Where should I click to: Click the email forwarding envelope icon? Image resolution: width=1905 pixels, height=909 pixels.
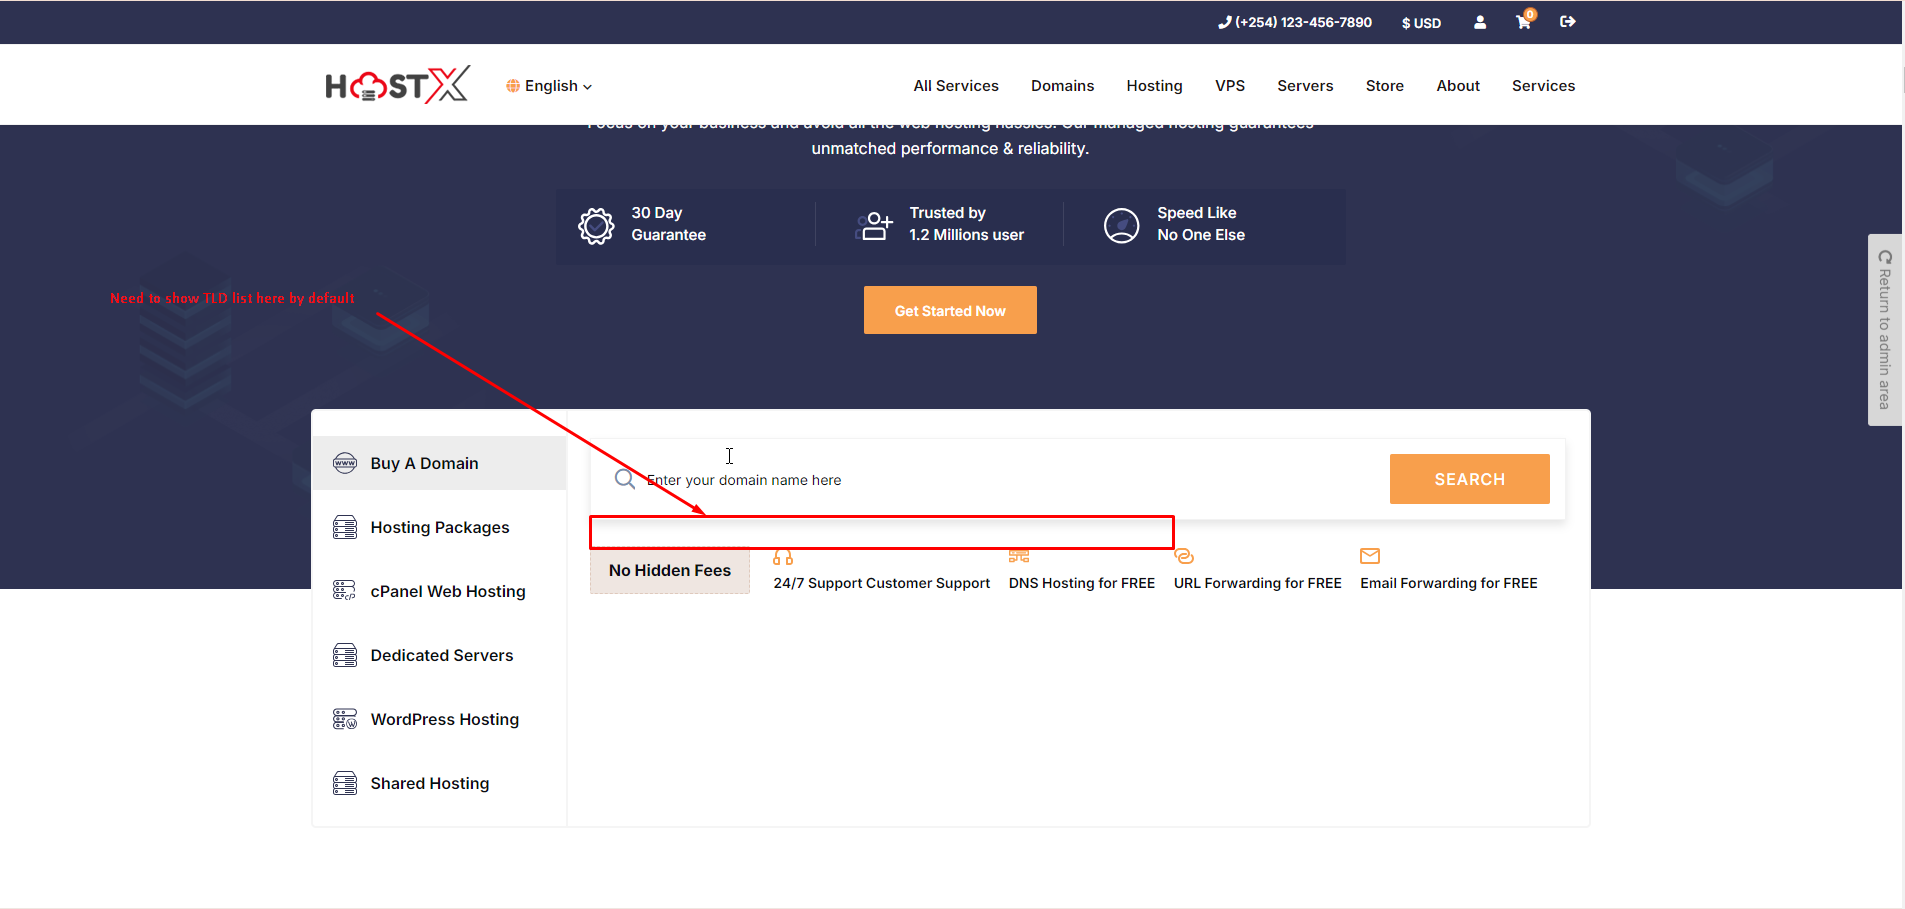point(1370,556)
